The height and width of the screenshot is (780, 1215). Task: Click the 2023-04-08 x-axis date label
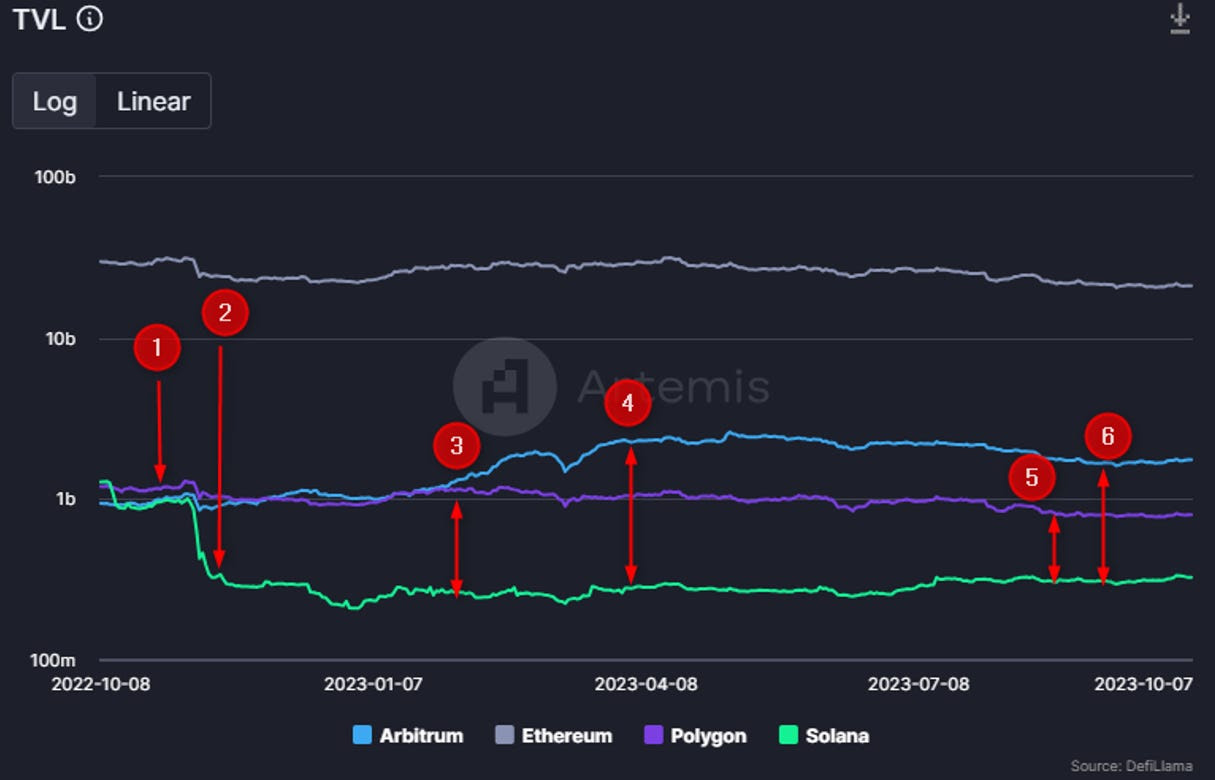(646, 685)
